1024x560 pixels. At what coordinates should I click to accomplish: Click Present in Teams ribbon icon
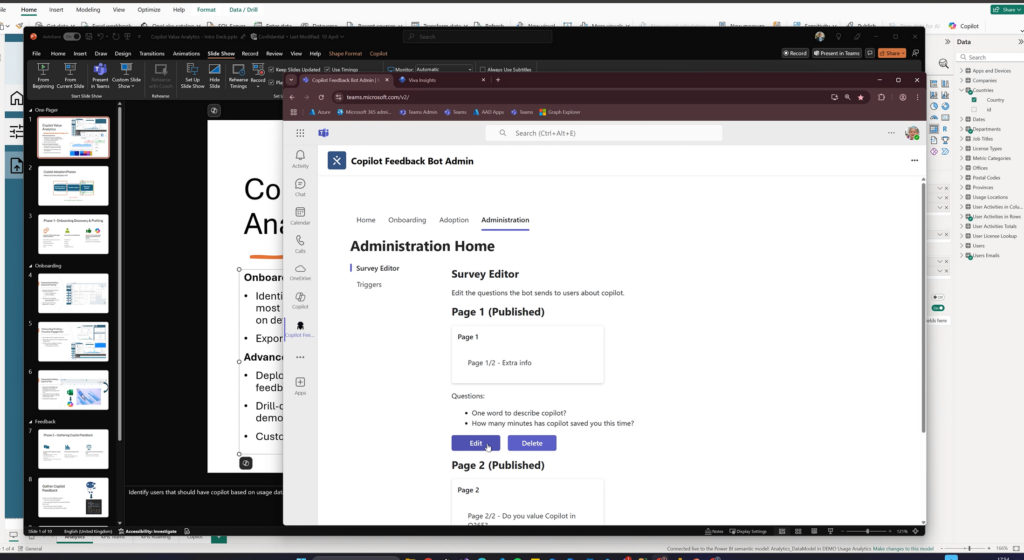[100, 76]
